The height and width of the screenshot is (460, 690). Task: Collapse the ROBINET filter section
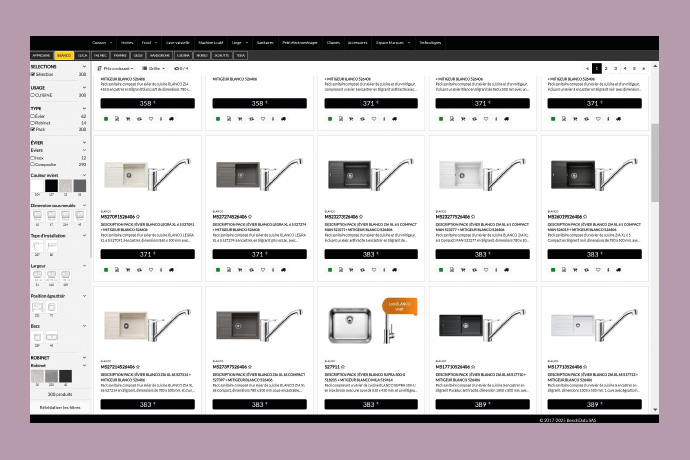tap(84, 358)
